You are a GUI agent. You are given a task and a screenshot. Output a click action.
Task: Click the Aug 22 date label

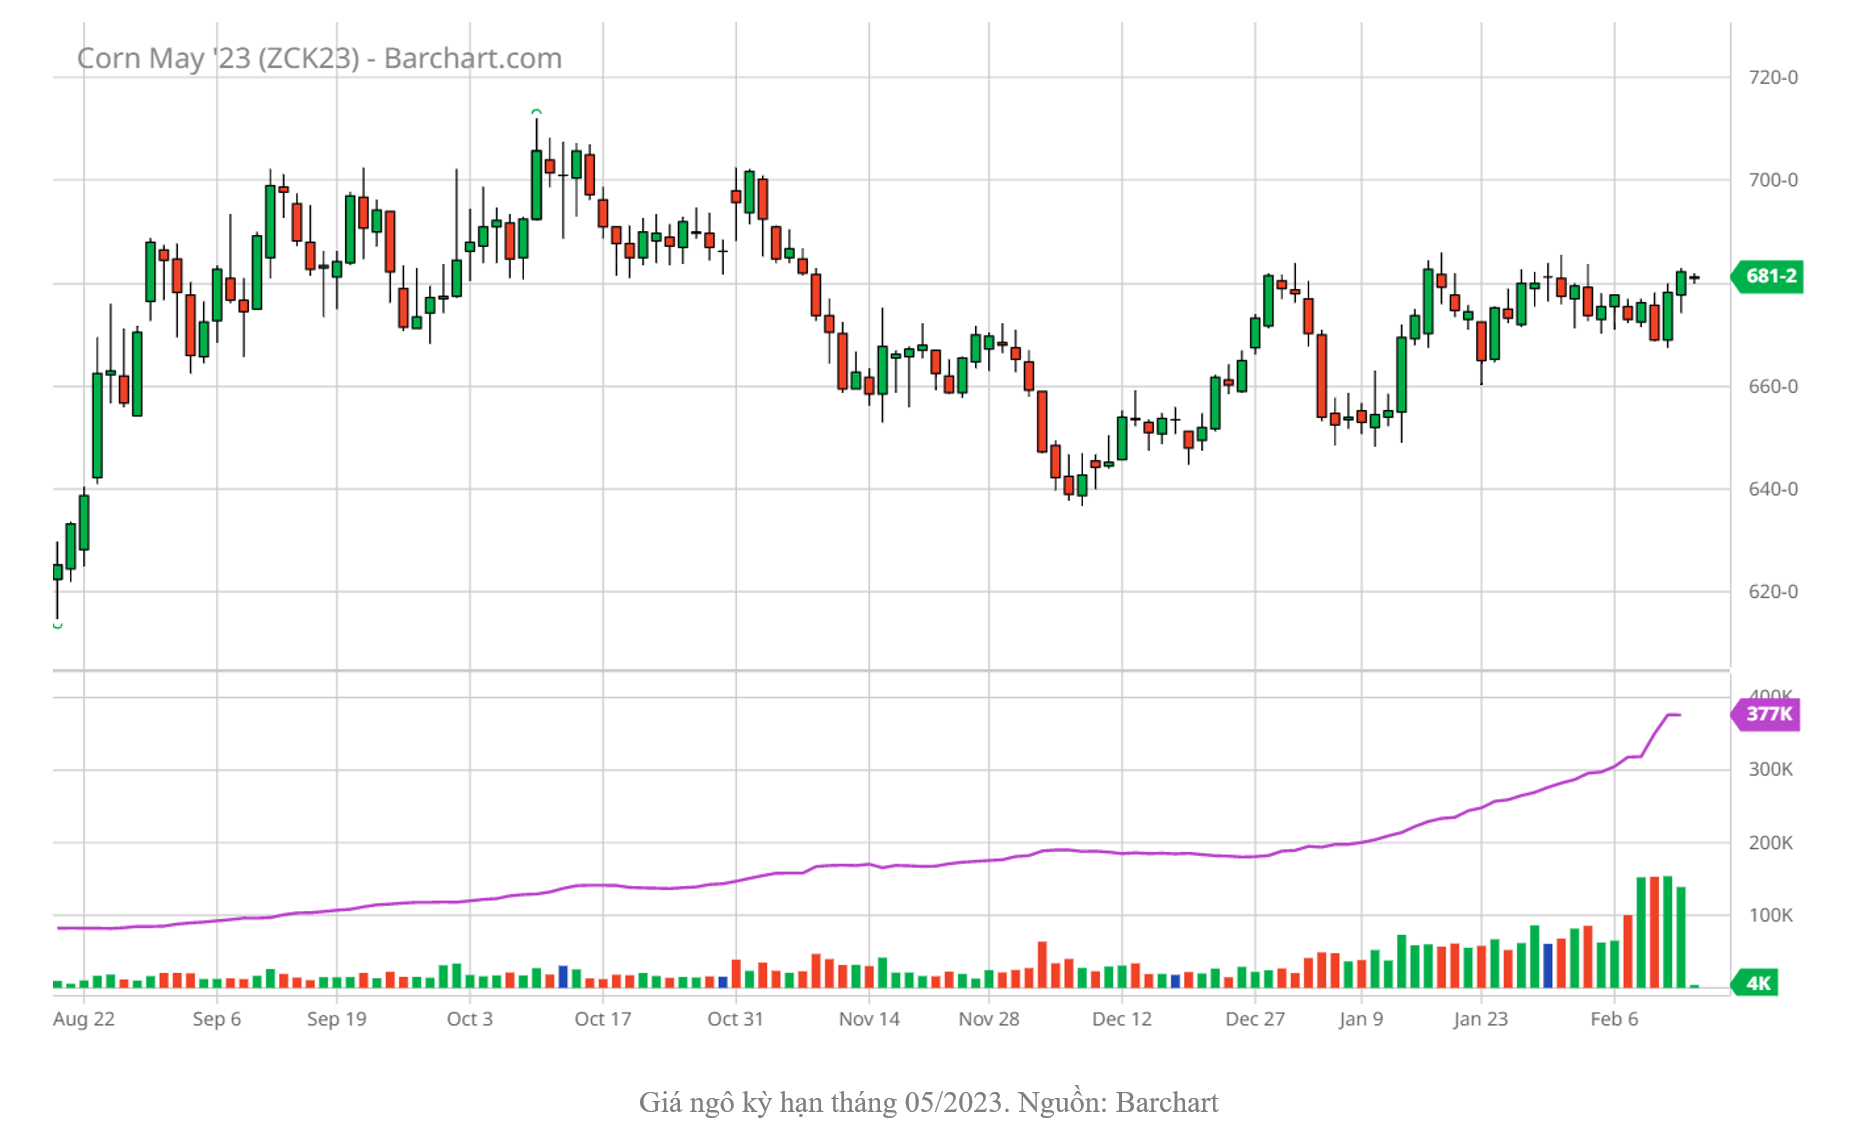84,1019
